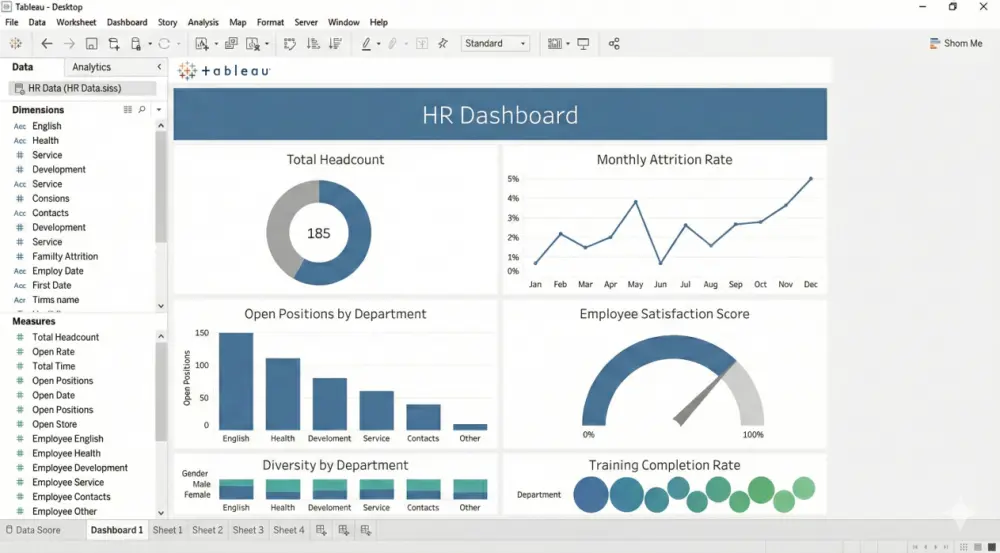Click the Sort descending icon
Screen dimensions: 1000x553
[x=335, y=43]
